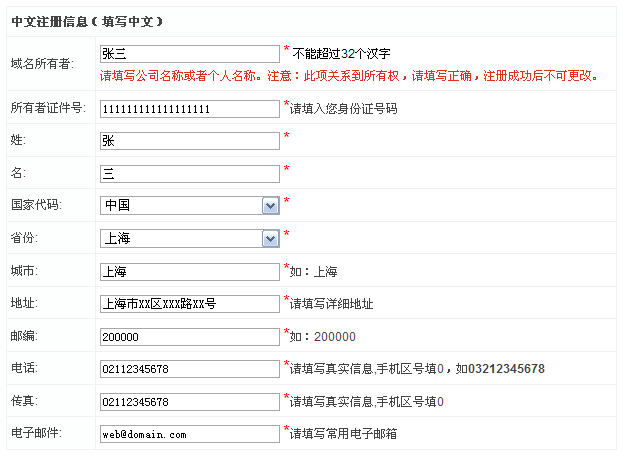Click the 国家代码 label text

click(x=36, y=205)
